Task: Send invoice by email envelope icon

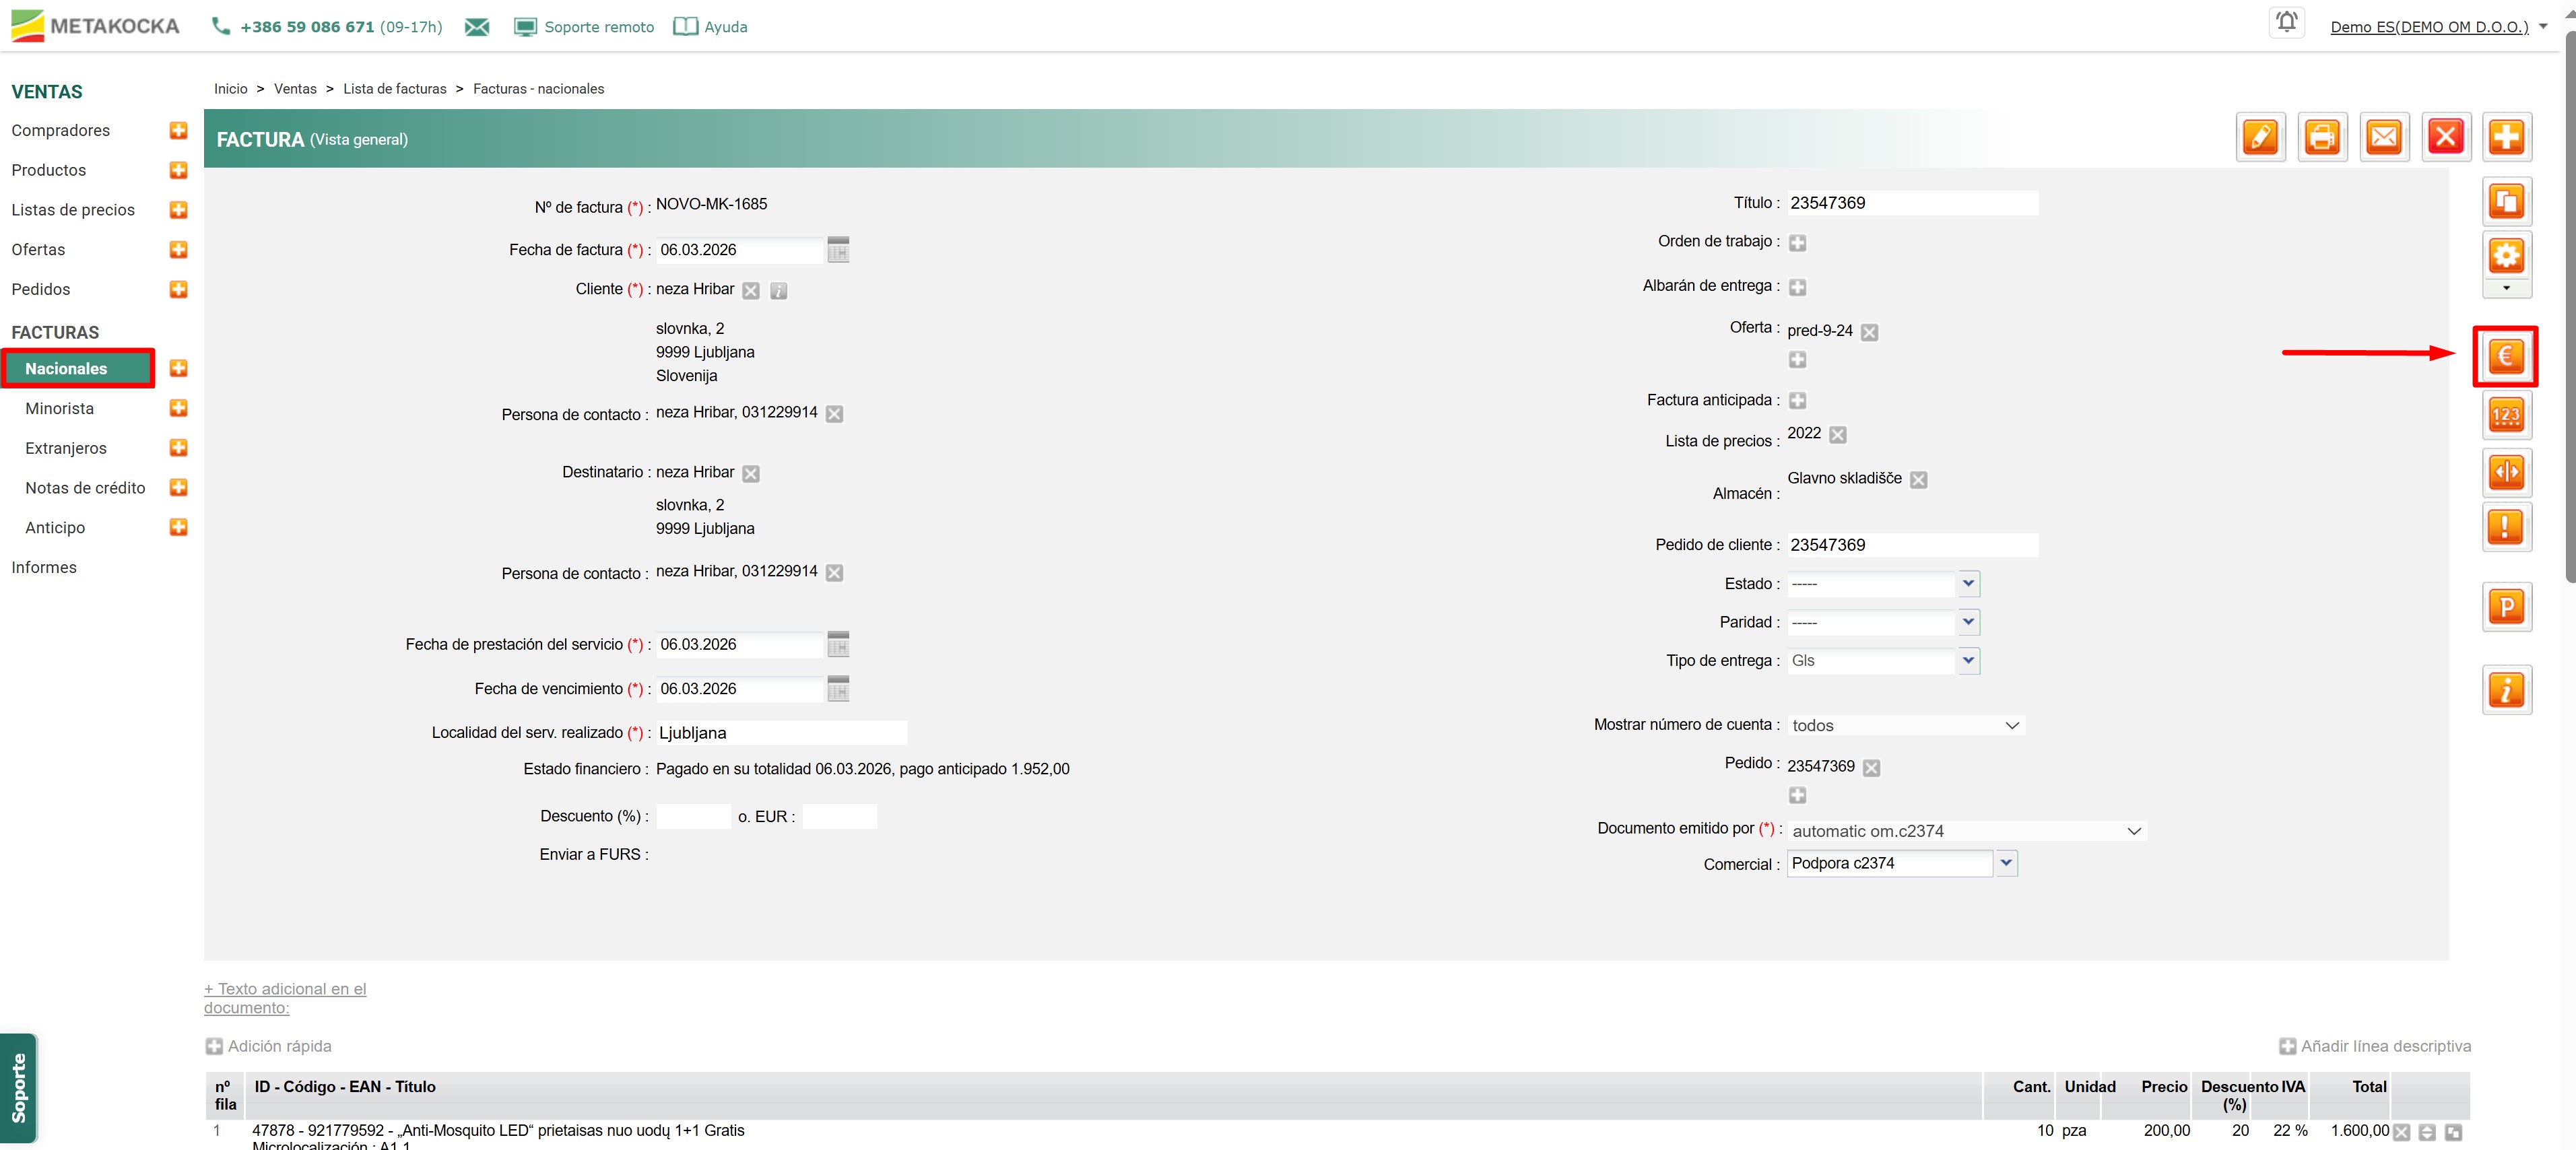Action: [x=2383, y=137]
